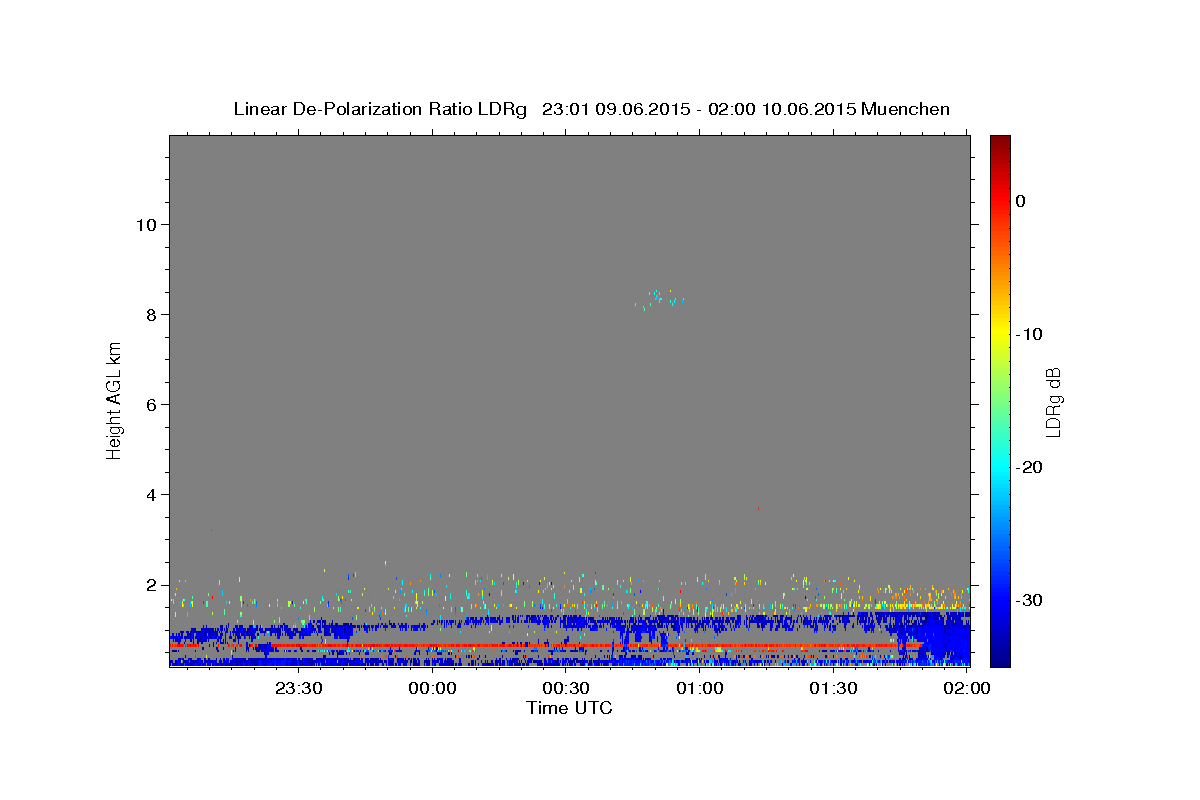Click the plot title 'Linear De-Polarization Ratio LDRg'

click(380, 109)
